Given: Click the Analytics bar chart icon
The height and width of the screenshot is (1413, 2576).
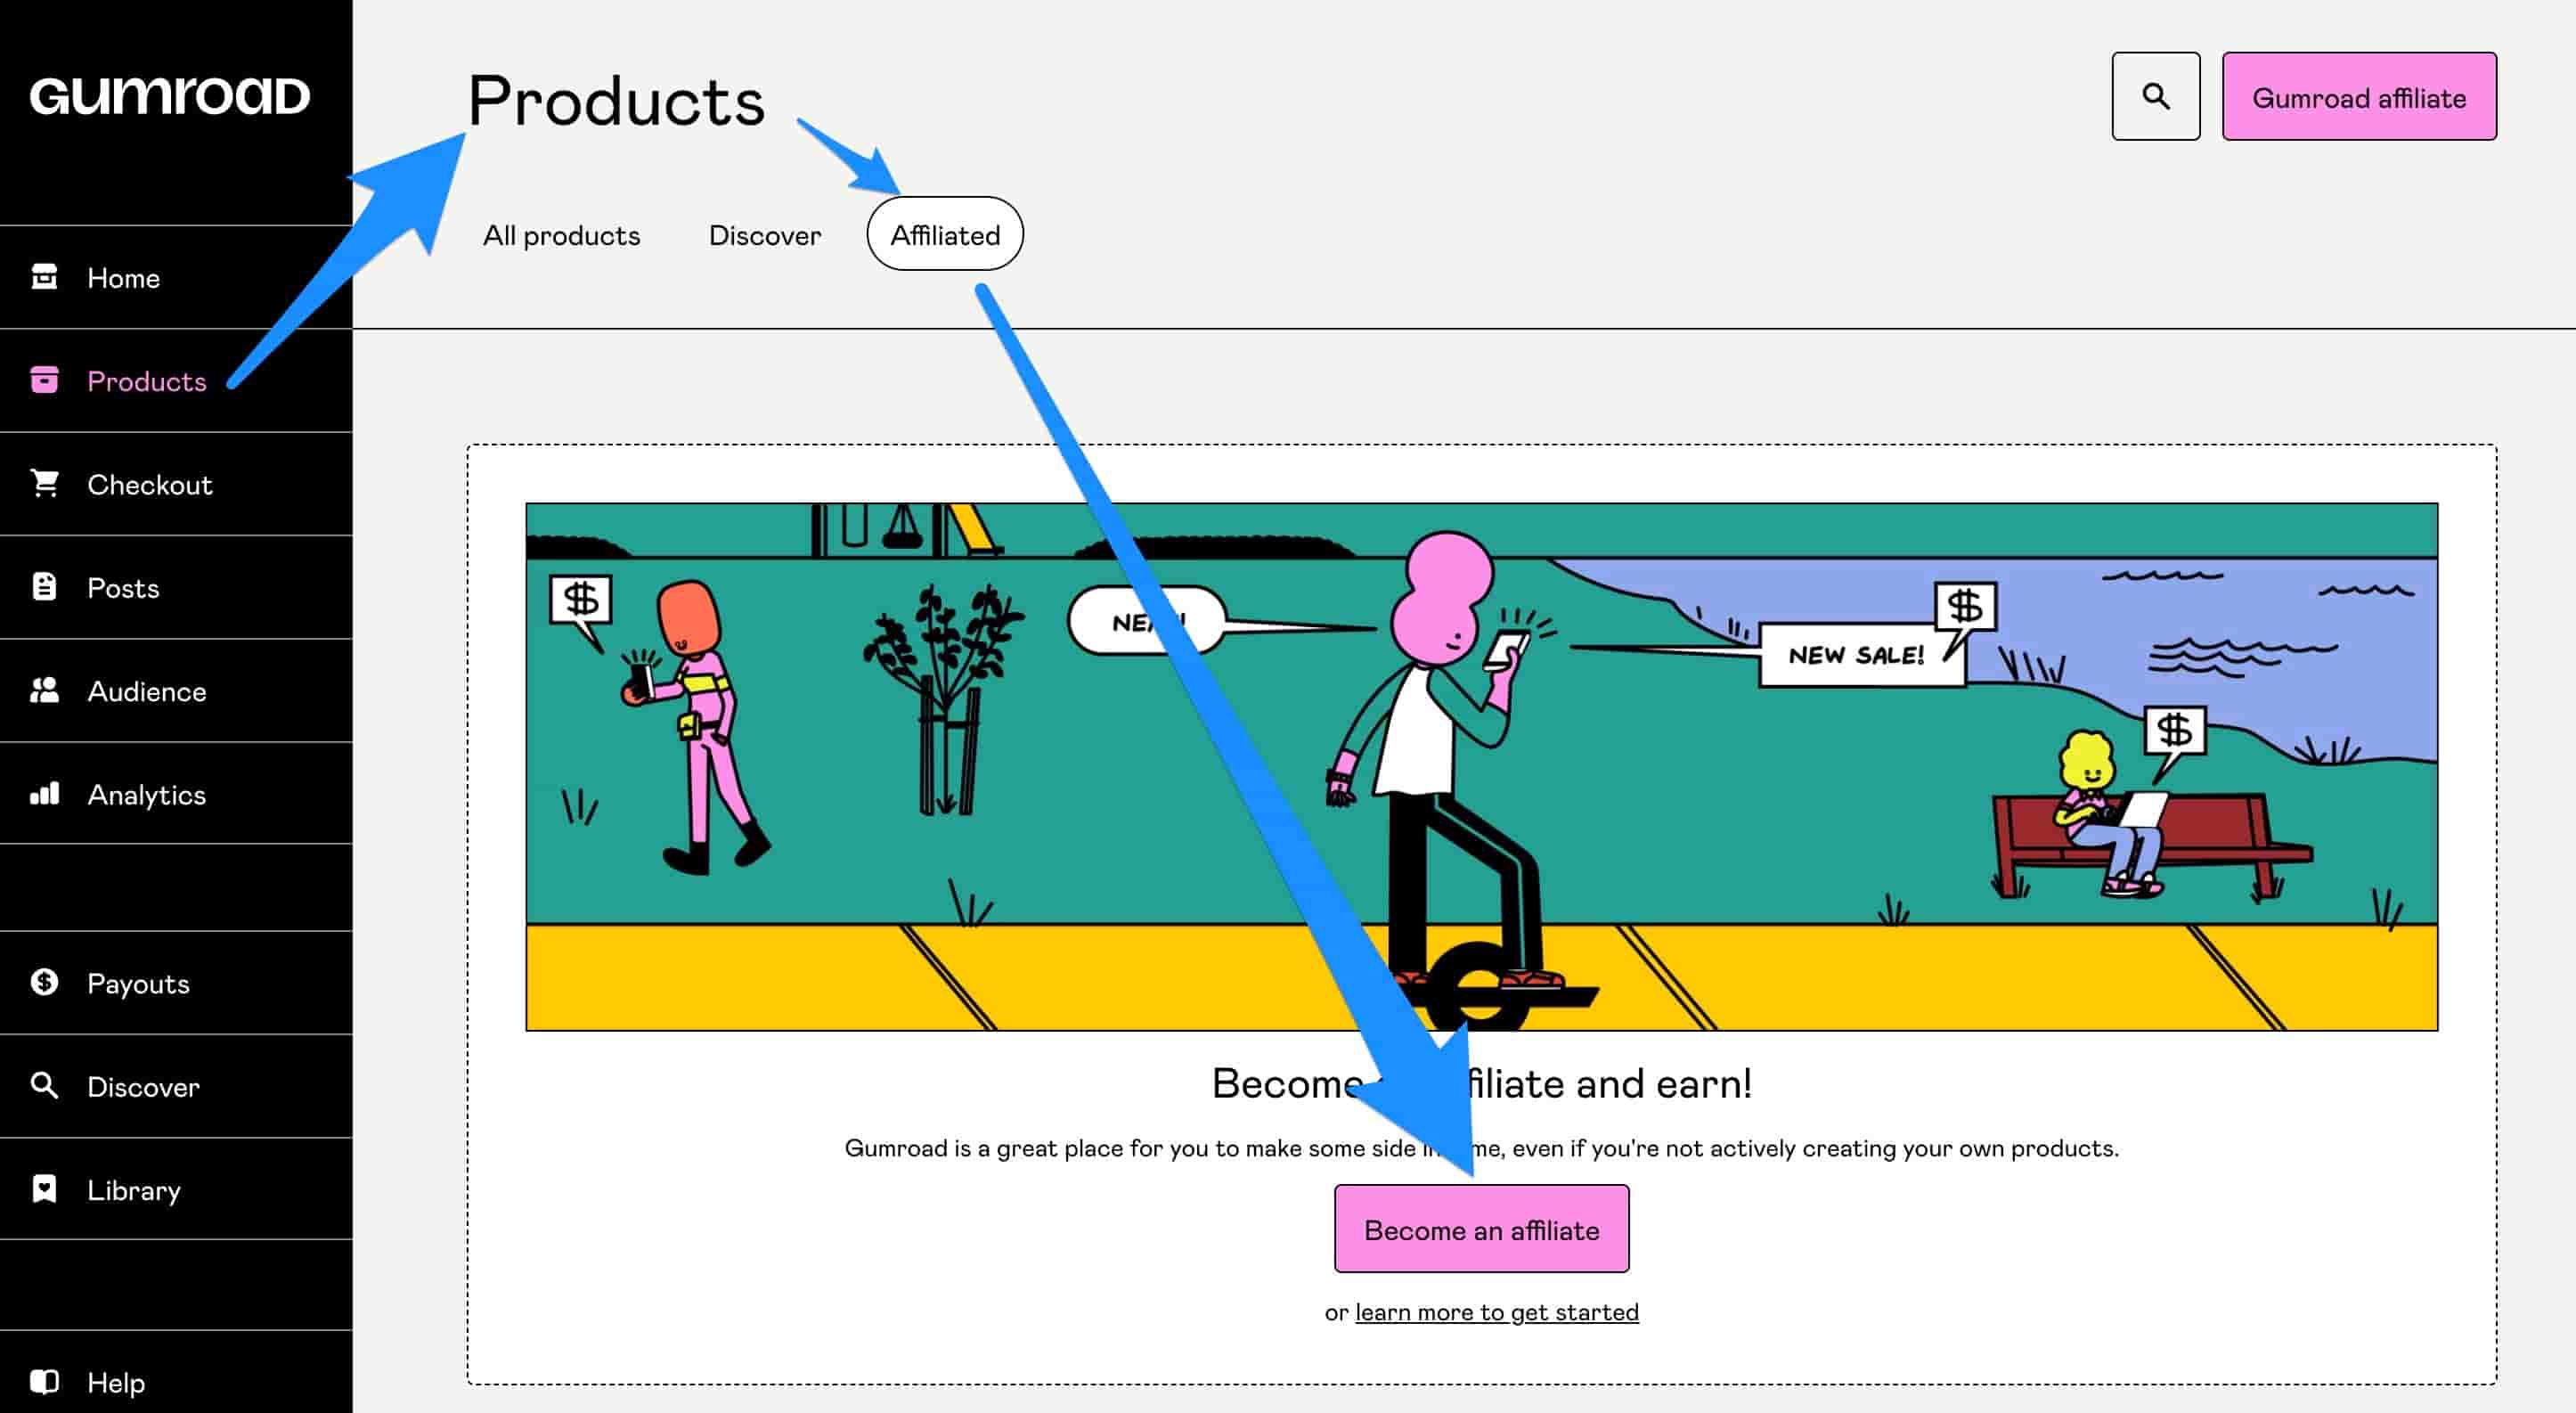Looking at the screenshot, I should click(44, 794).
